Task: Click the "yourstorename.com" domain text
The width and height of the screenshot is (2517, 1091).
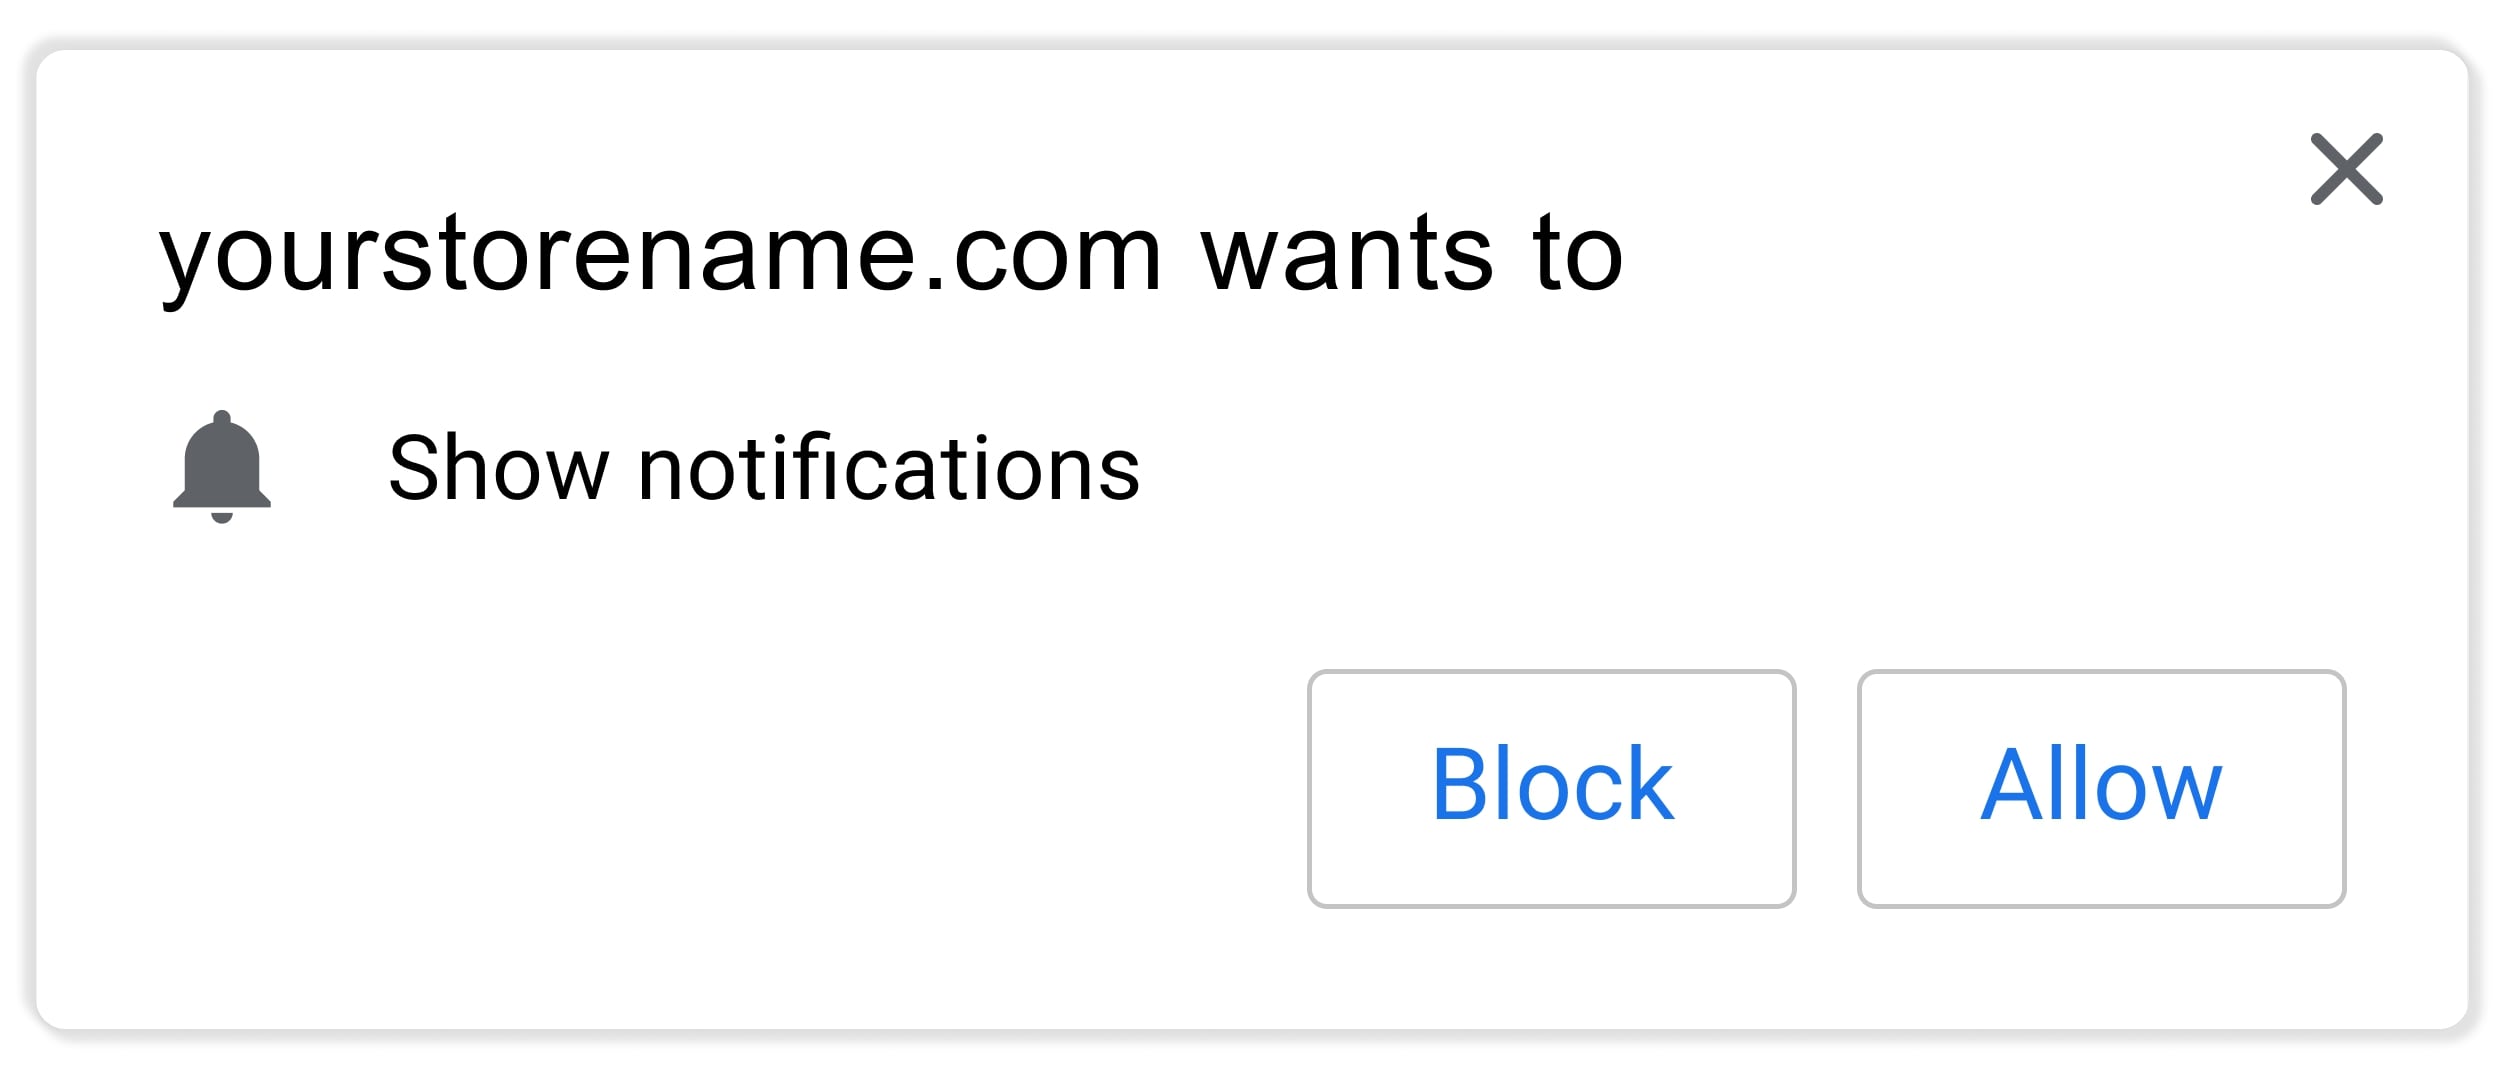Action: pyautogui.click(x=660, y=256)
